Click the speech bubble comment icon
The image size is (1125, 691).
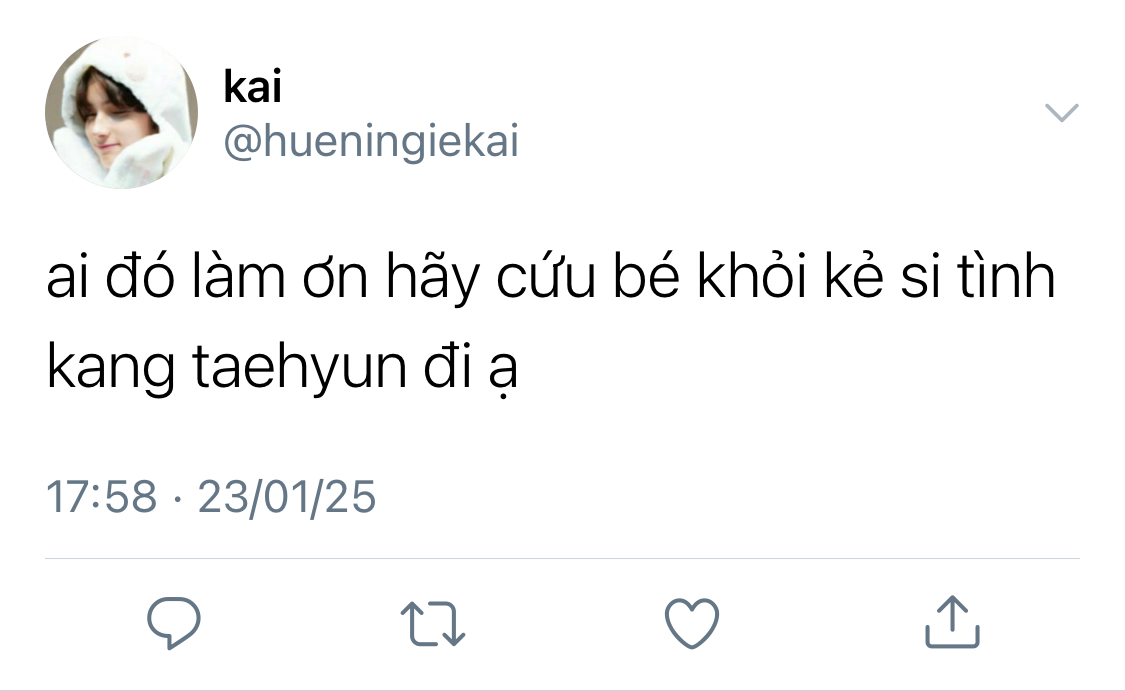174,622
